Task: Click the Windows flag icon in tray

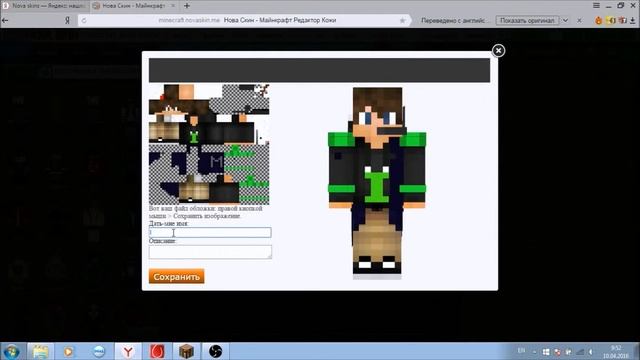Action: (x=546, y=351)
